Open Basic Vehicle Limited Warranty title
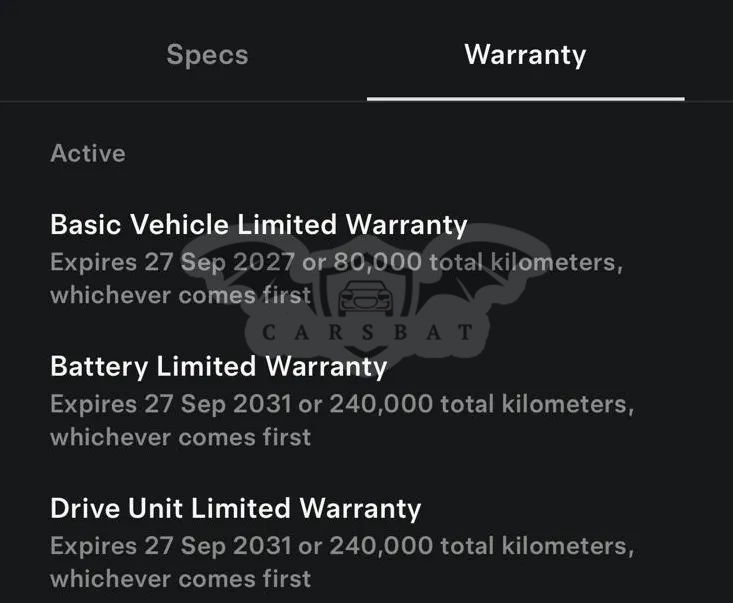 coord(258,224)
